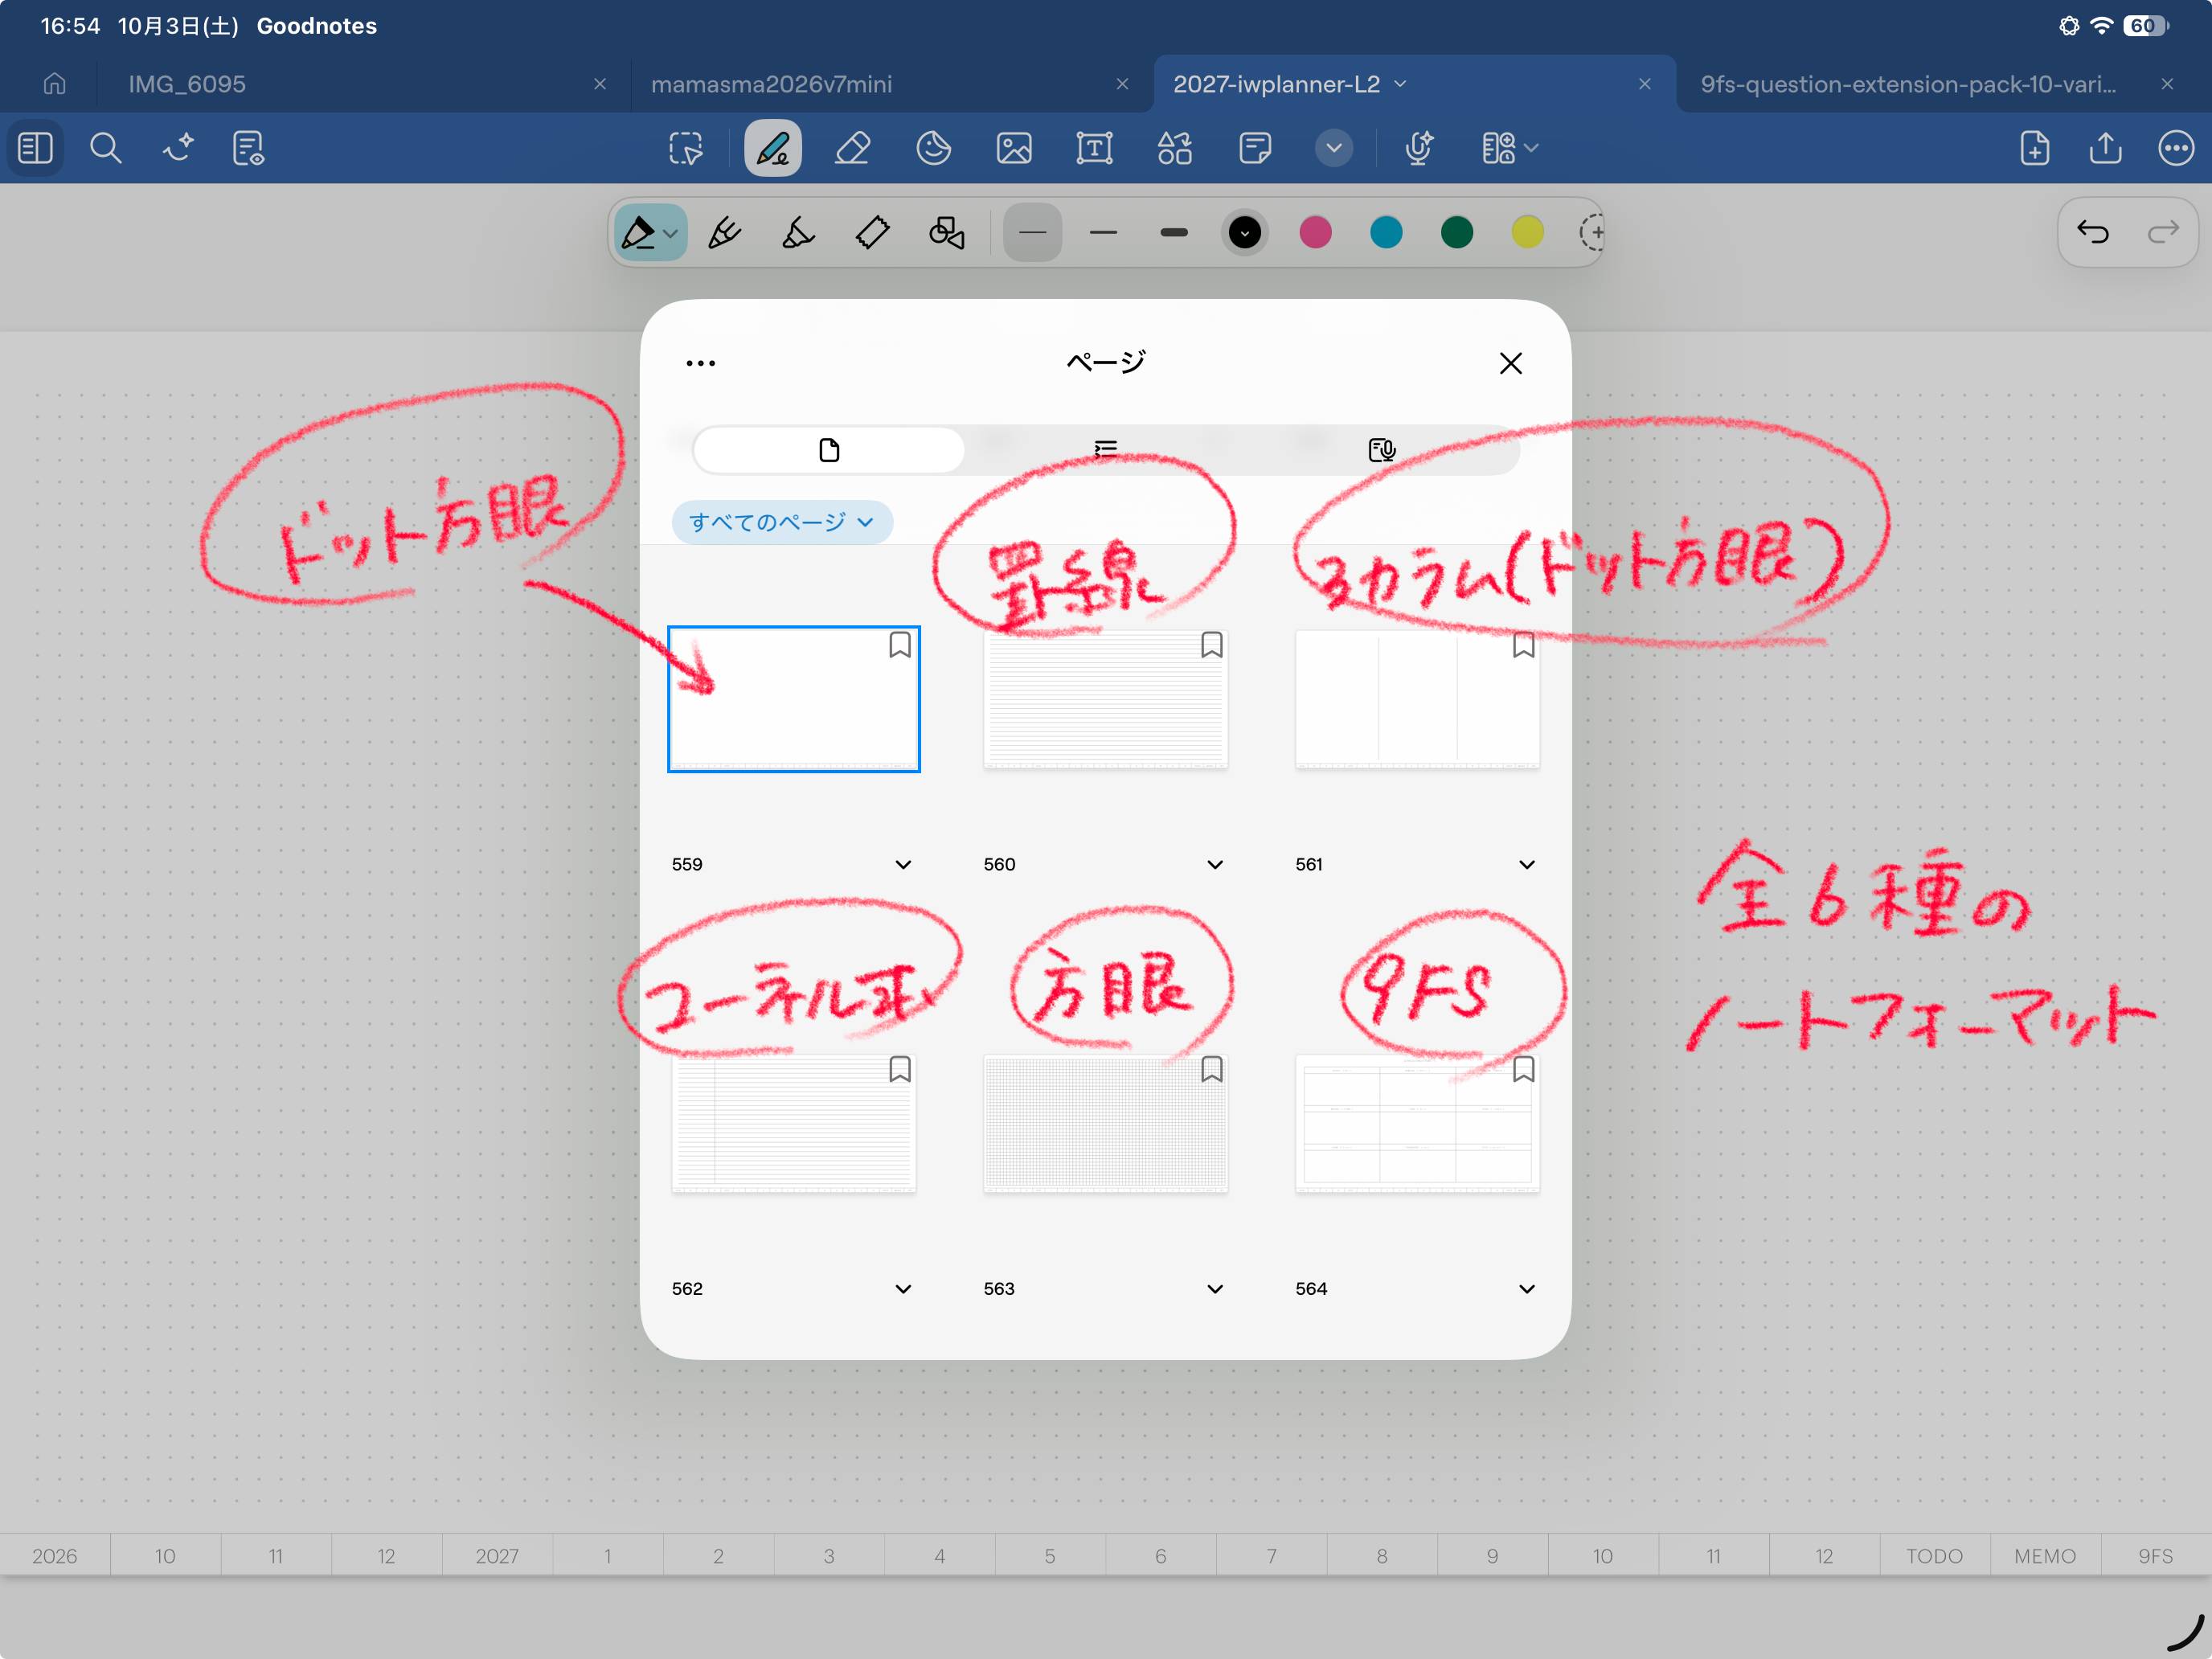Click the undo arrow

[x=2093, y=232]
